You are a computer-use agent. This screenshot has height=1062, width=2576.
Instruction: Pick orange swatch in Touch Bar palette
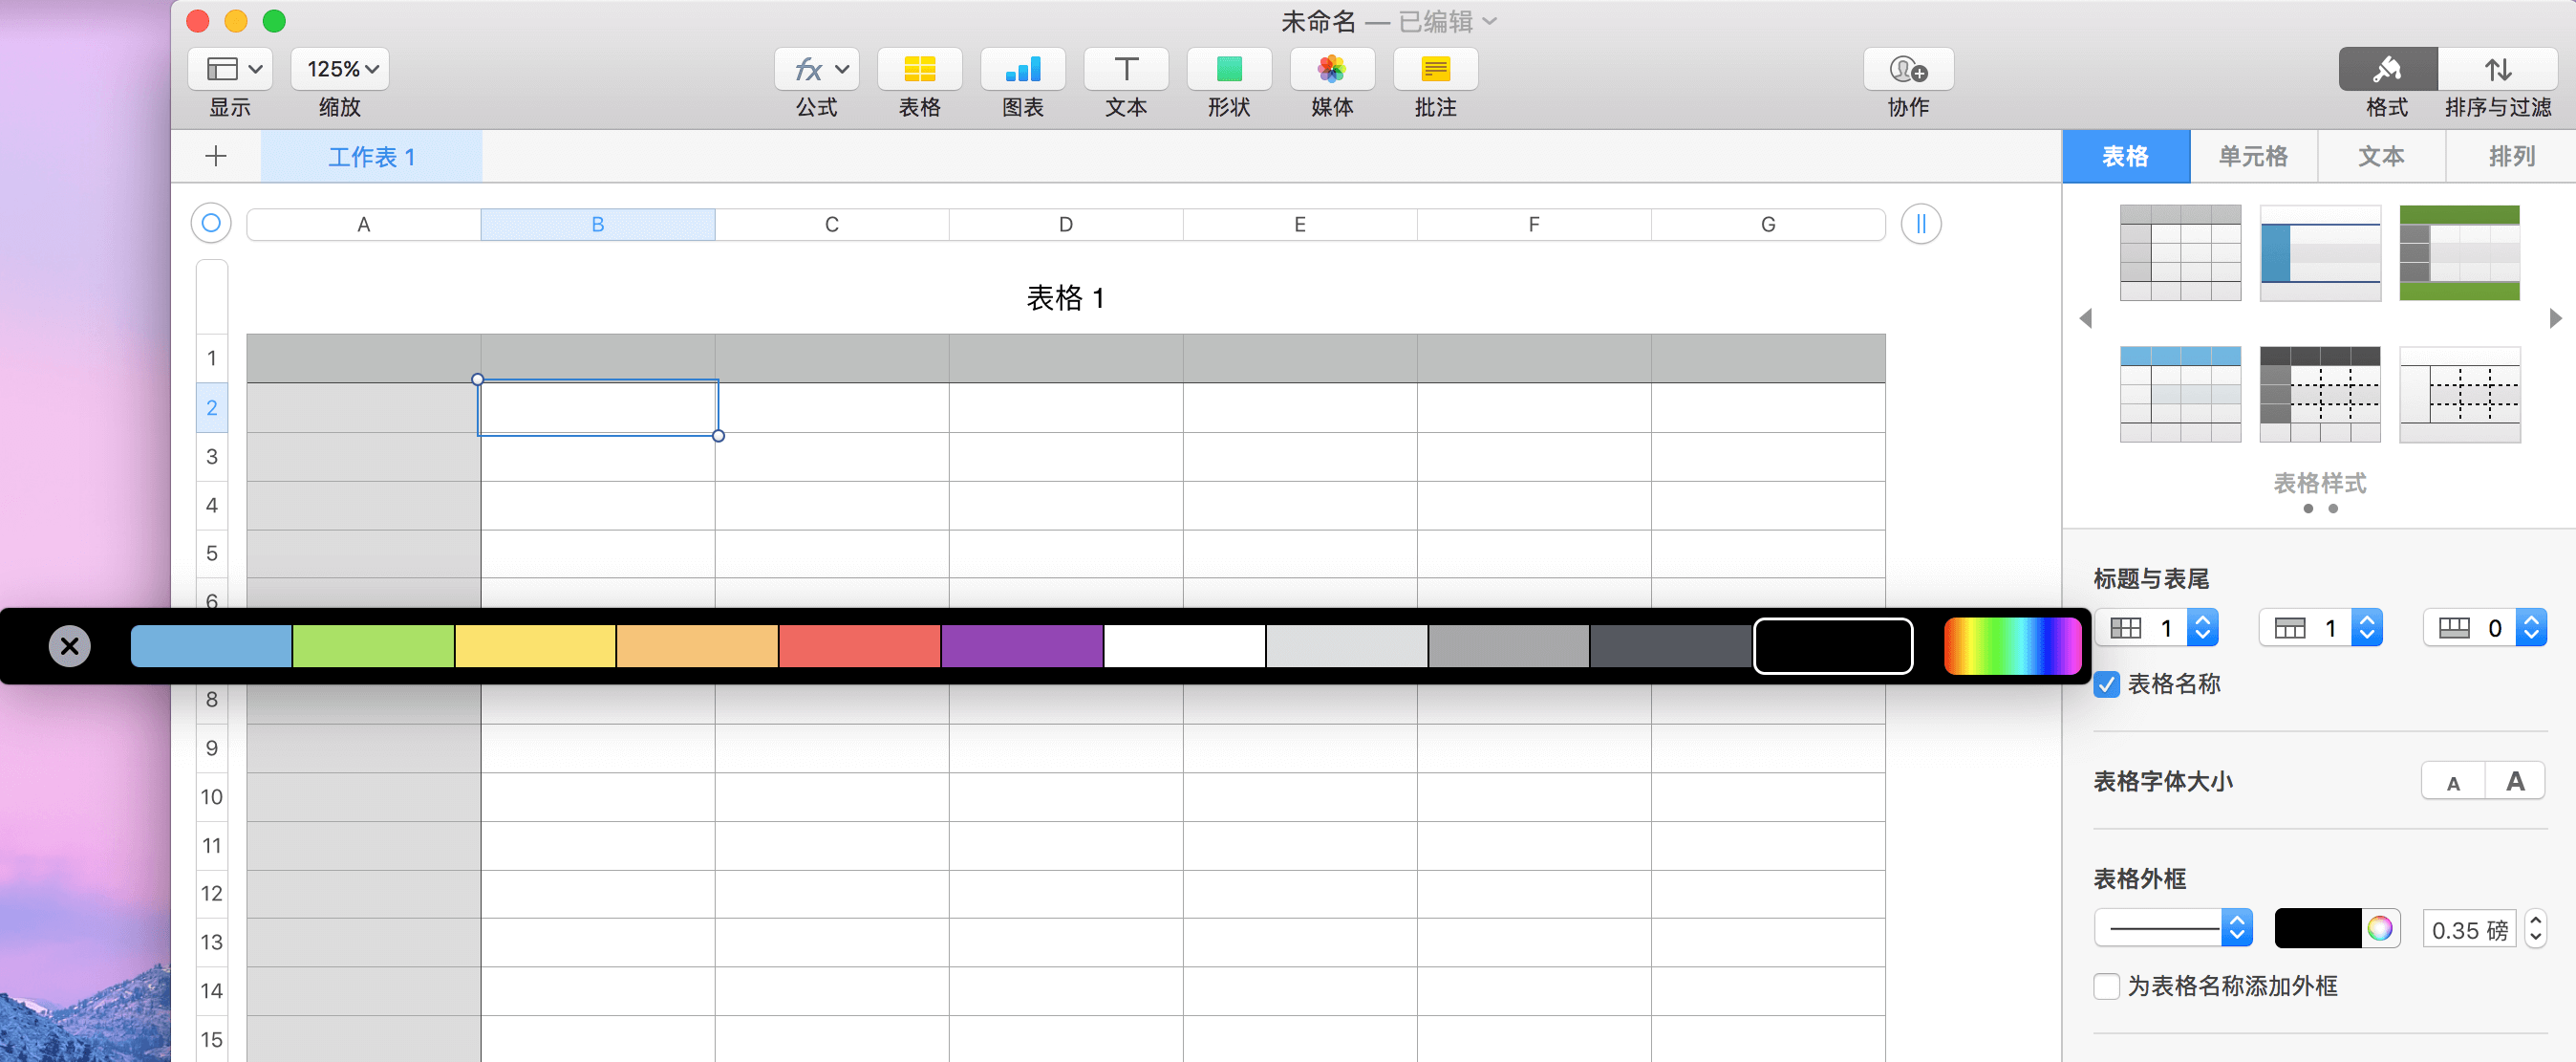pyautogui.click(x=697, y=646)
